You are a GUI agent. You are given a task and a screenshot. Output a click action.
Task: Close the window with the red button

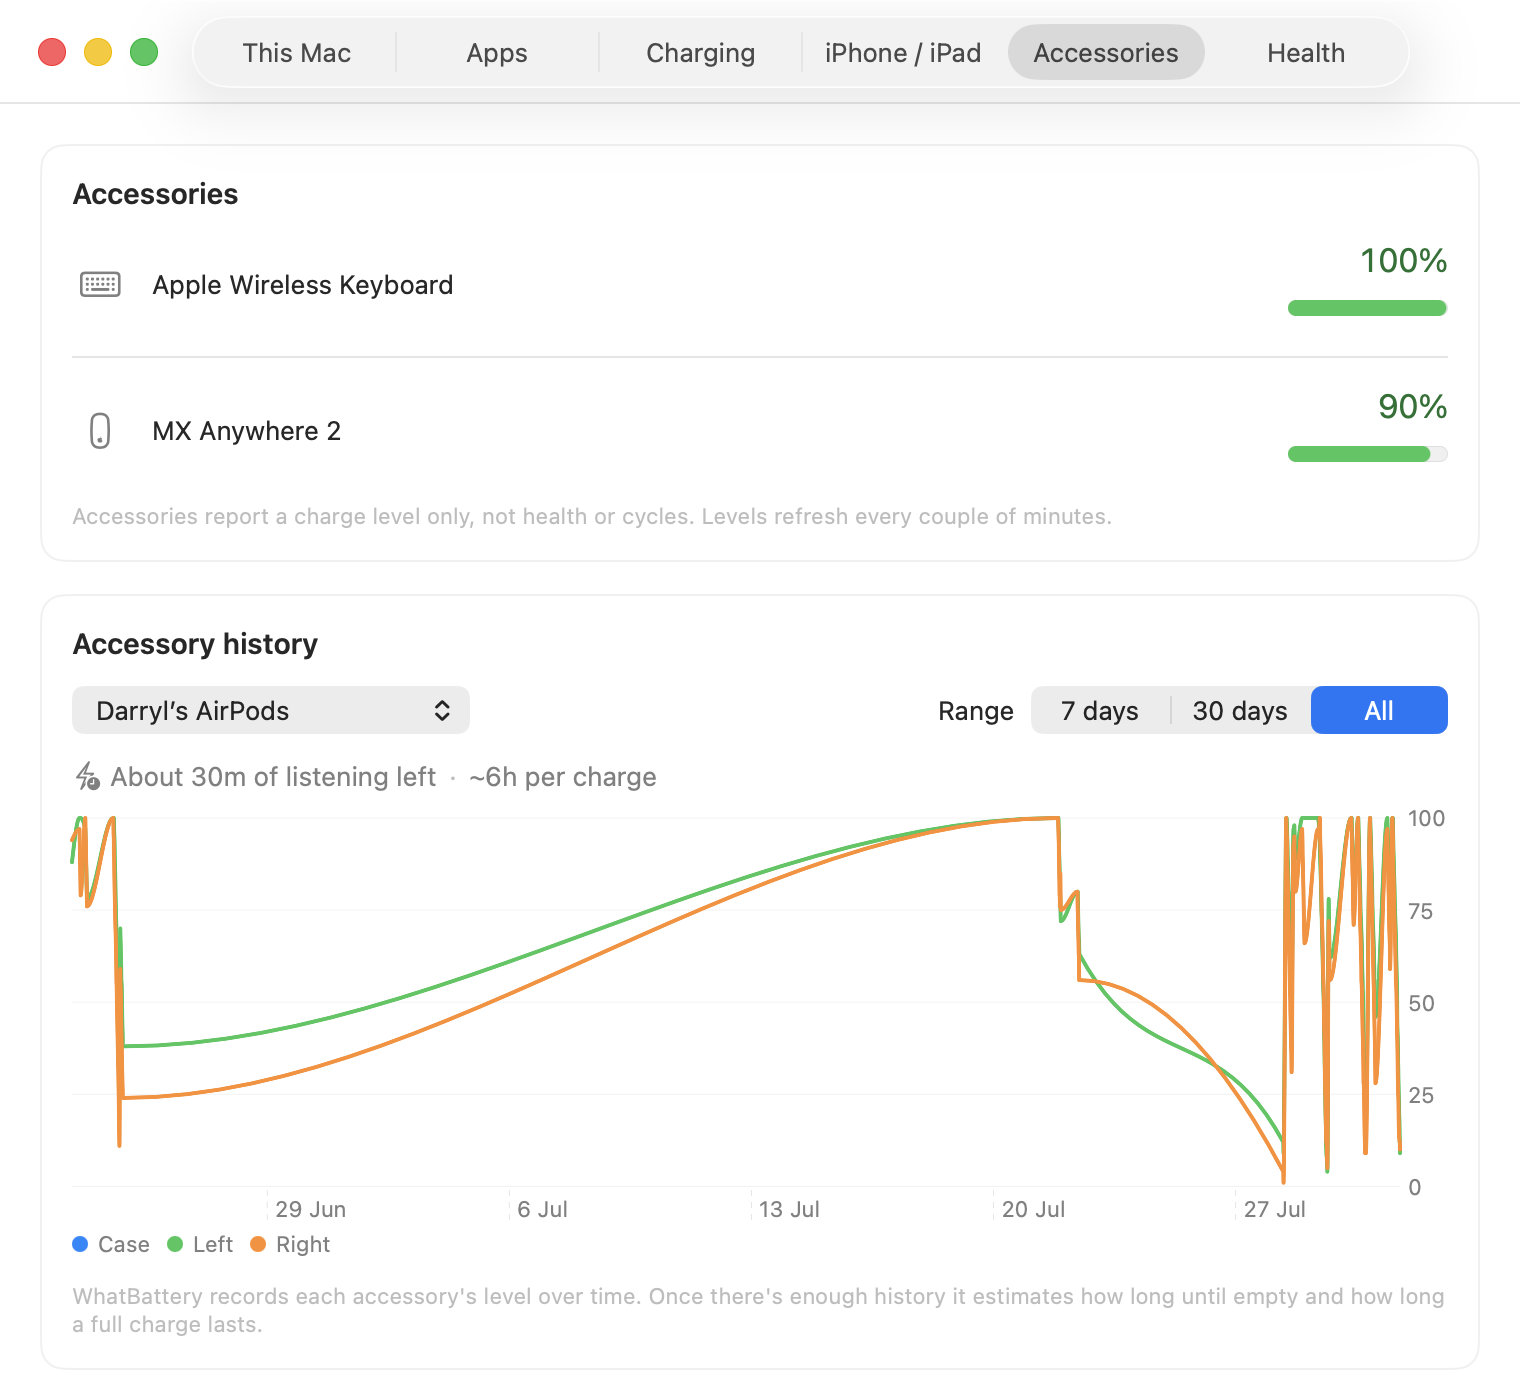pyautogui.click(x=52, y=52)
